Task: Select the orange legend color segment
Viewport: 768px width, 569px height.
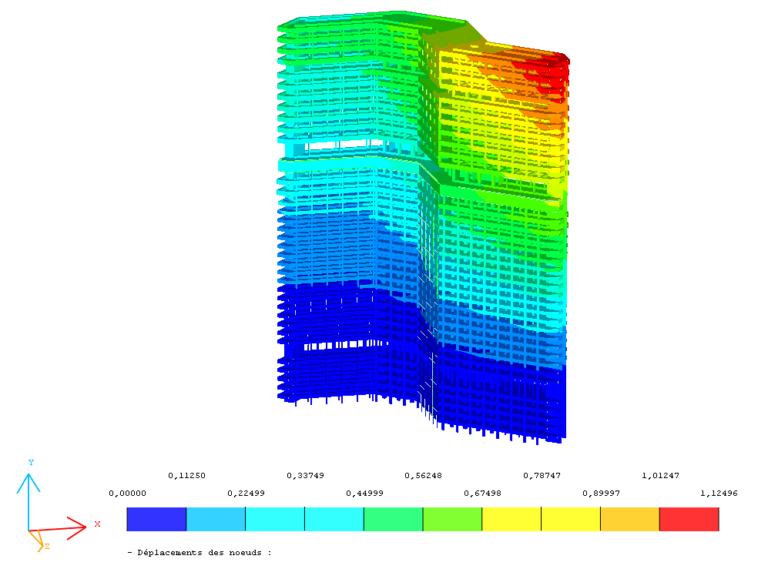Action: tap(630, 519)
